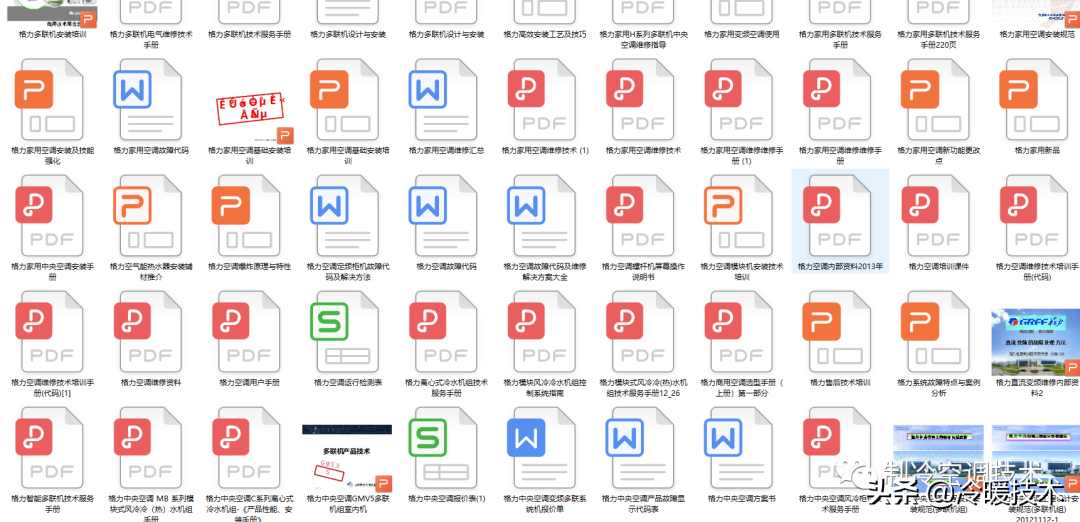Image resolution: width=1080 pixels, height=522 pixels.
Task: Select the 格力中央空调 MB 系列 PDF icon
Action: tap(147, 448)
